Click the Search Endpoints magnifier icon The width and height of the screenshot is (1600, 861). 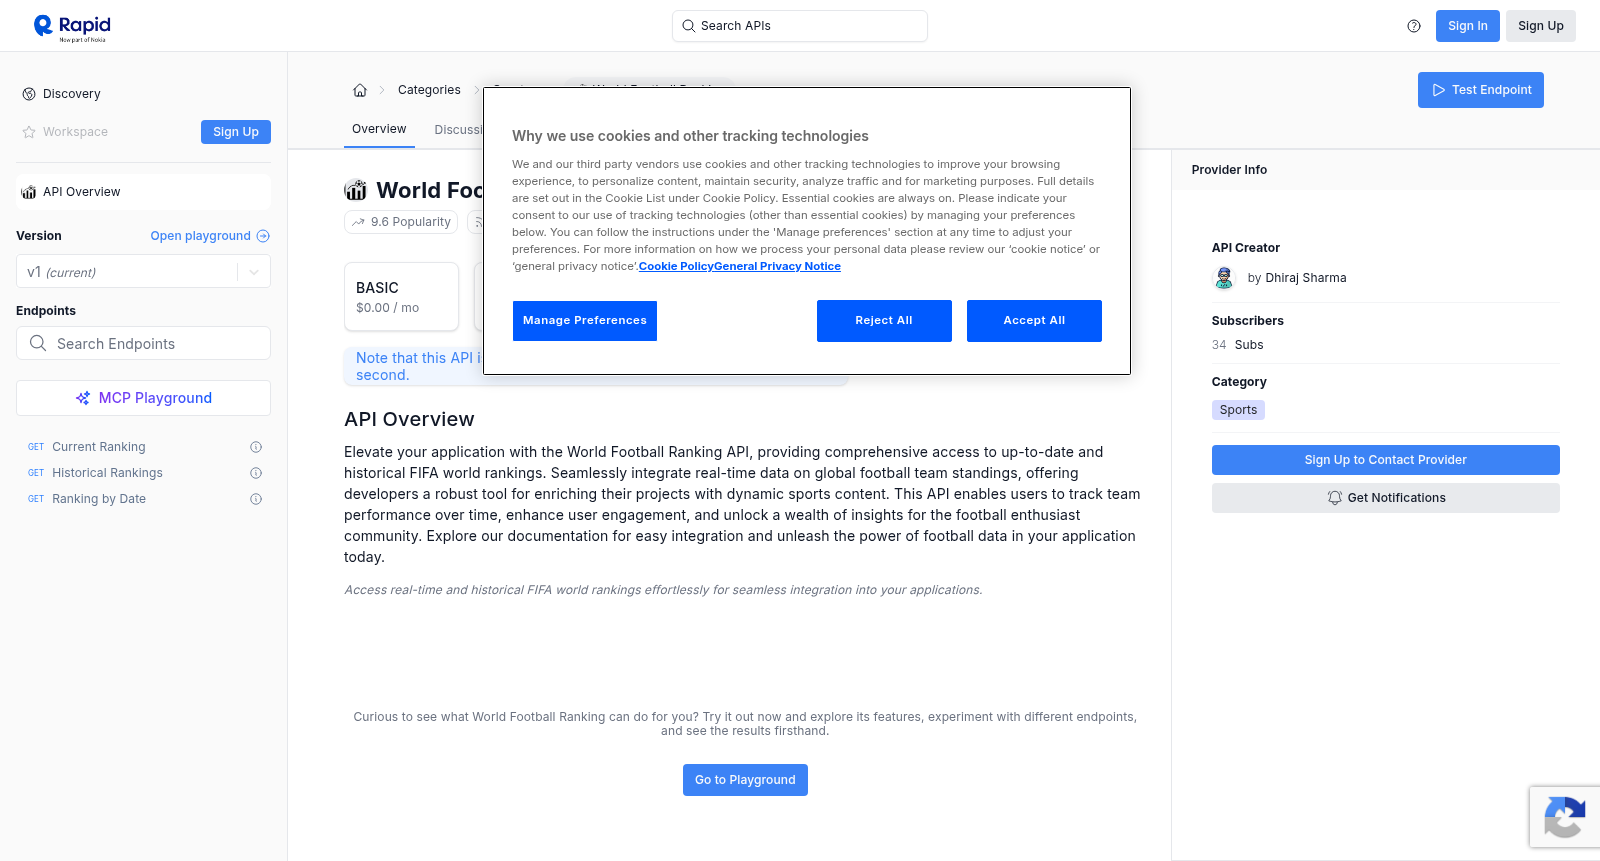[x=38, y=343]
